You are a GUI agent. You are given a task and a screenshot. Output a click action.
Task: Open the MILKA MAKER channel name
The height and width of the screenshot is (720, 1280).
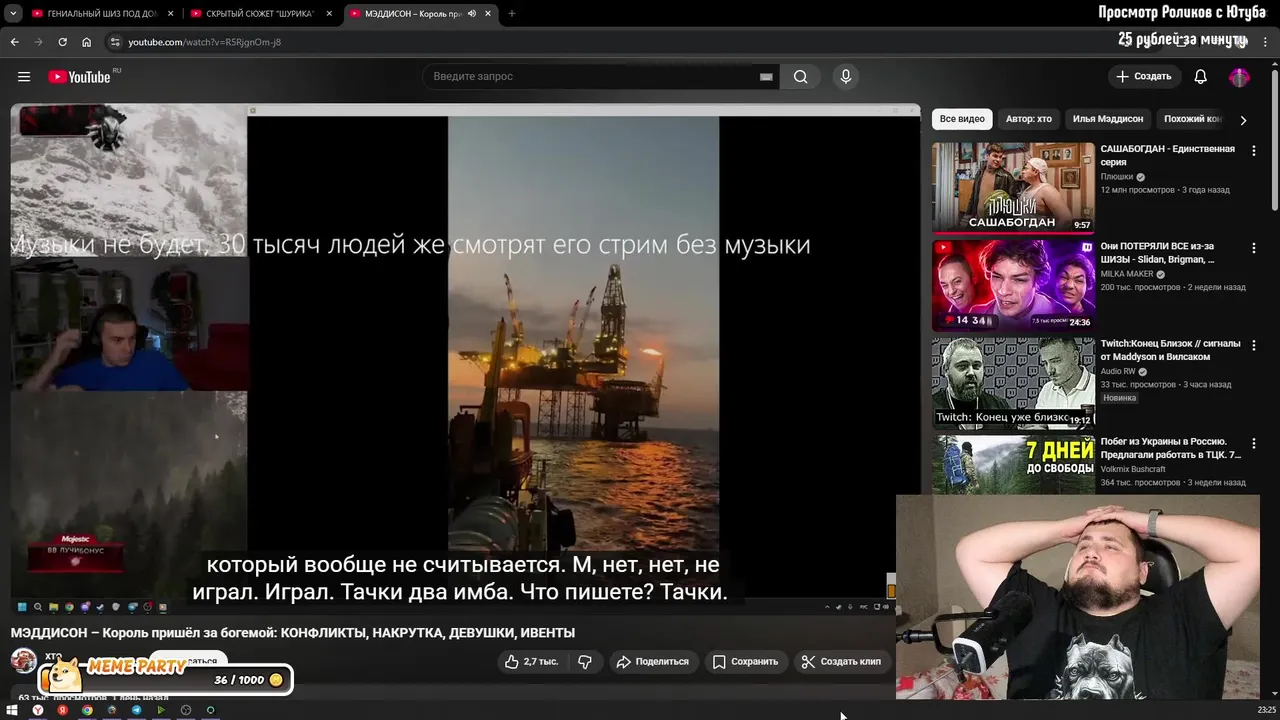coord(1127,274)
